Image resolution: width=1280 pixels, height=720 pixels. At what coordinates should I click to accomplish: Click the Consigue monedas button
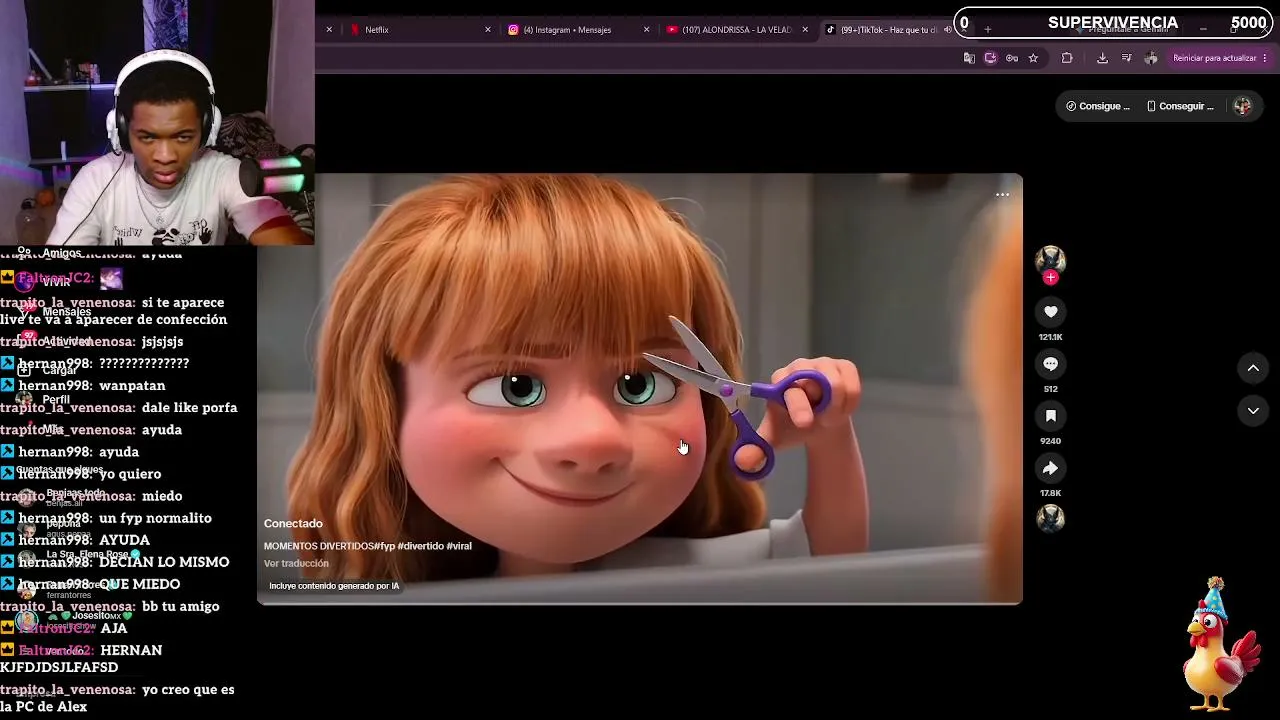[1098, 106]
